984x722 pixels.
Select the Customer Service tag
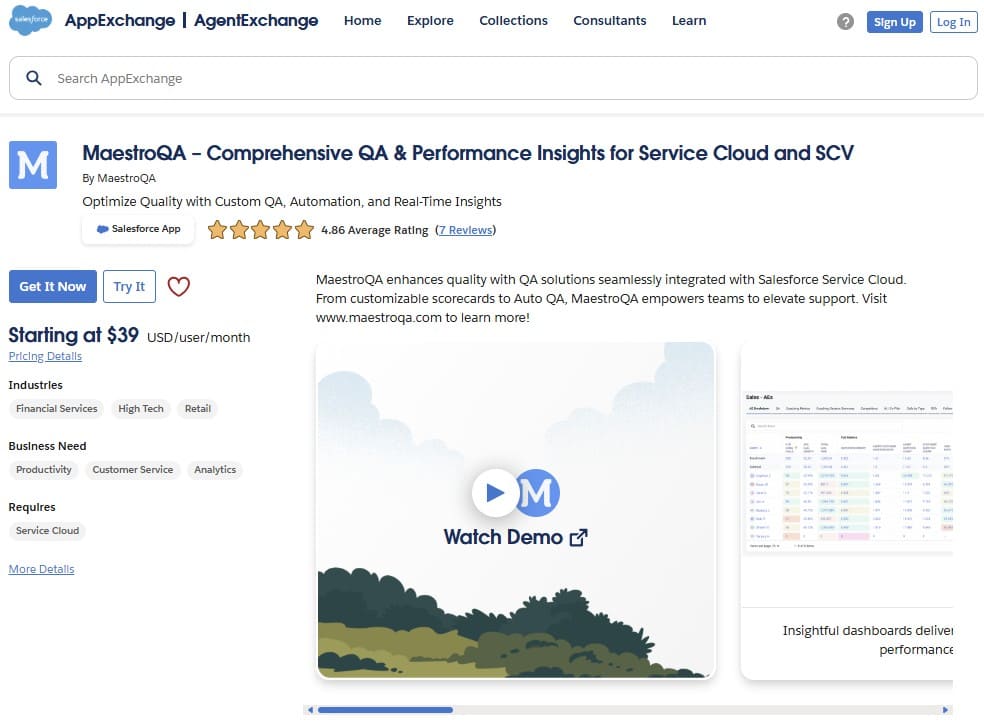tap(132, 470)
